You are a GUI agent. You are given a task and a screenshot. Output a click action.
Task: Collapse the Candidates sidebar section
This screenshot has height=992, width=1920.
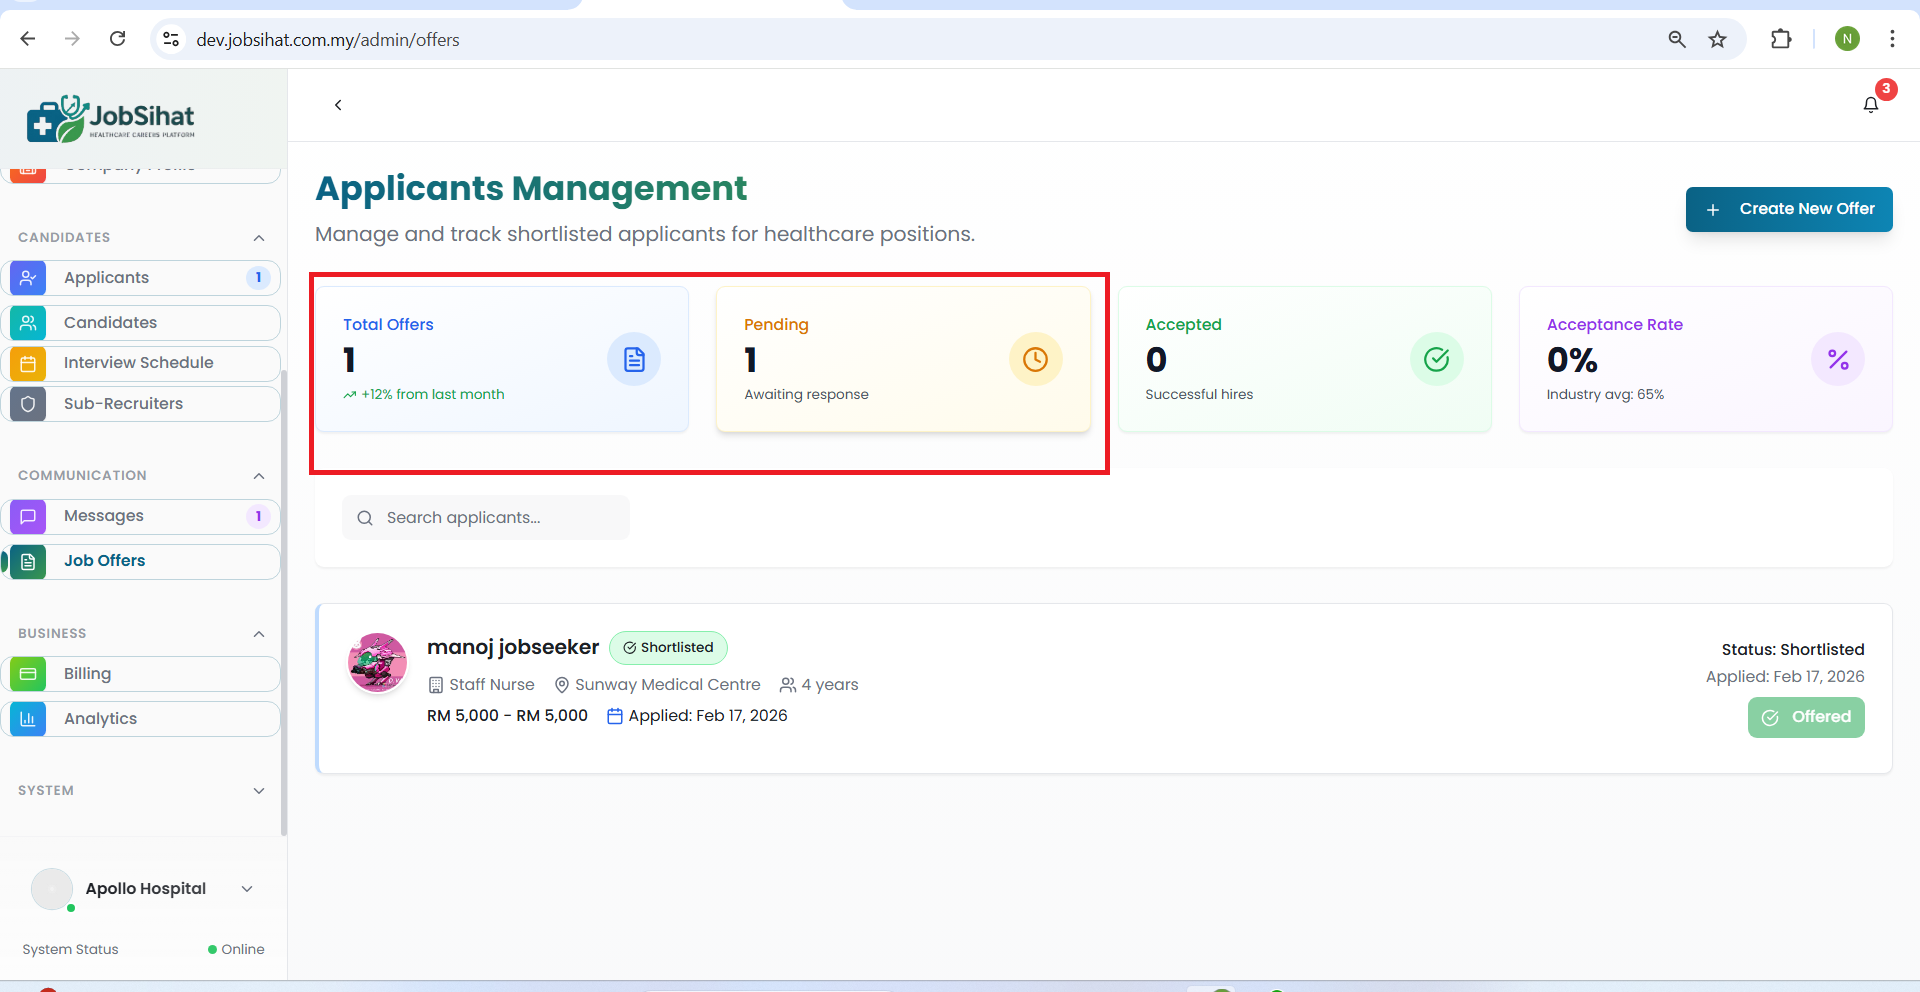[259, 238]
